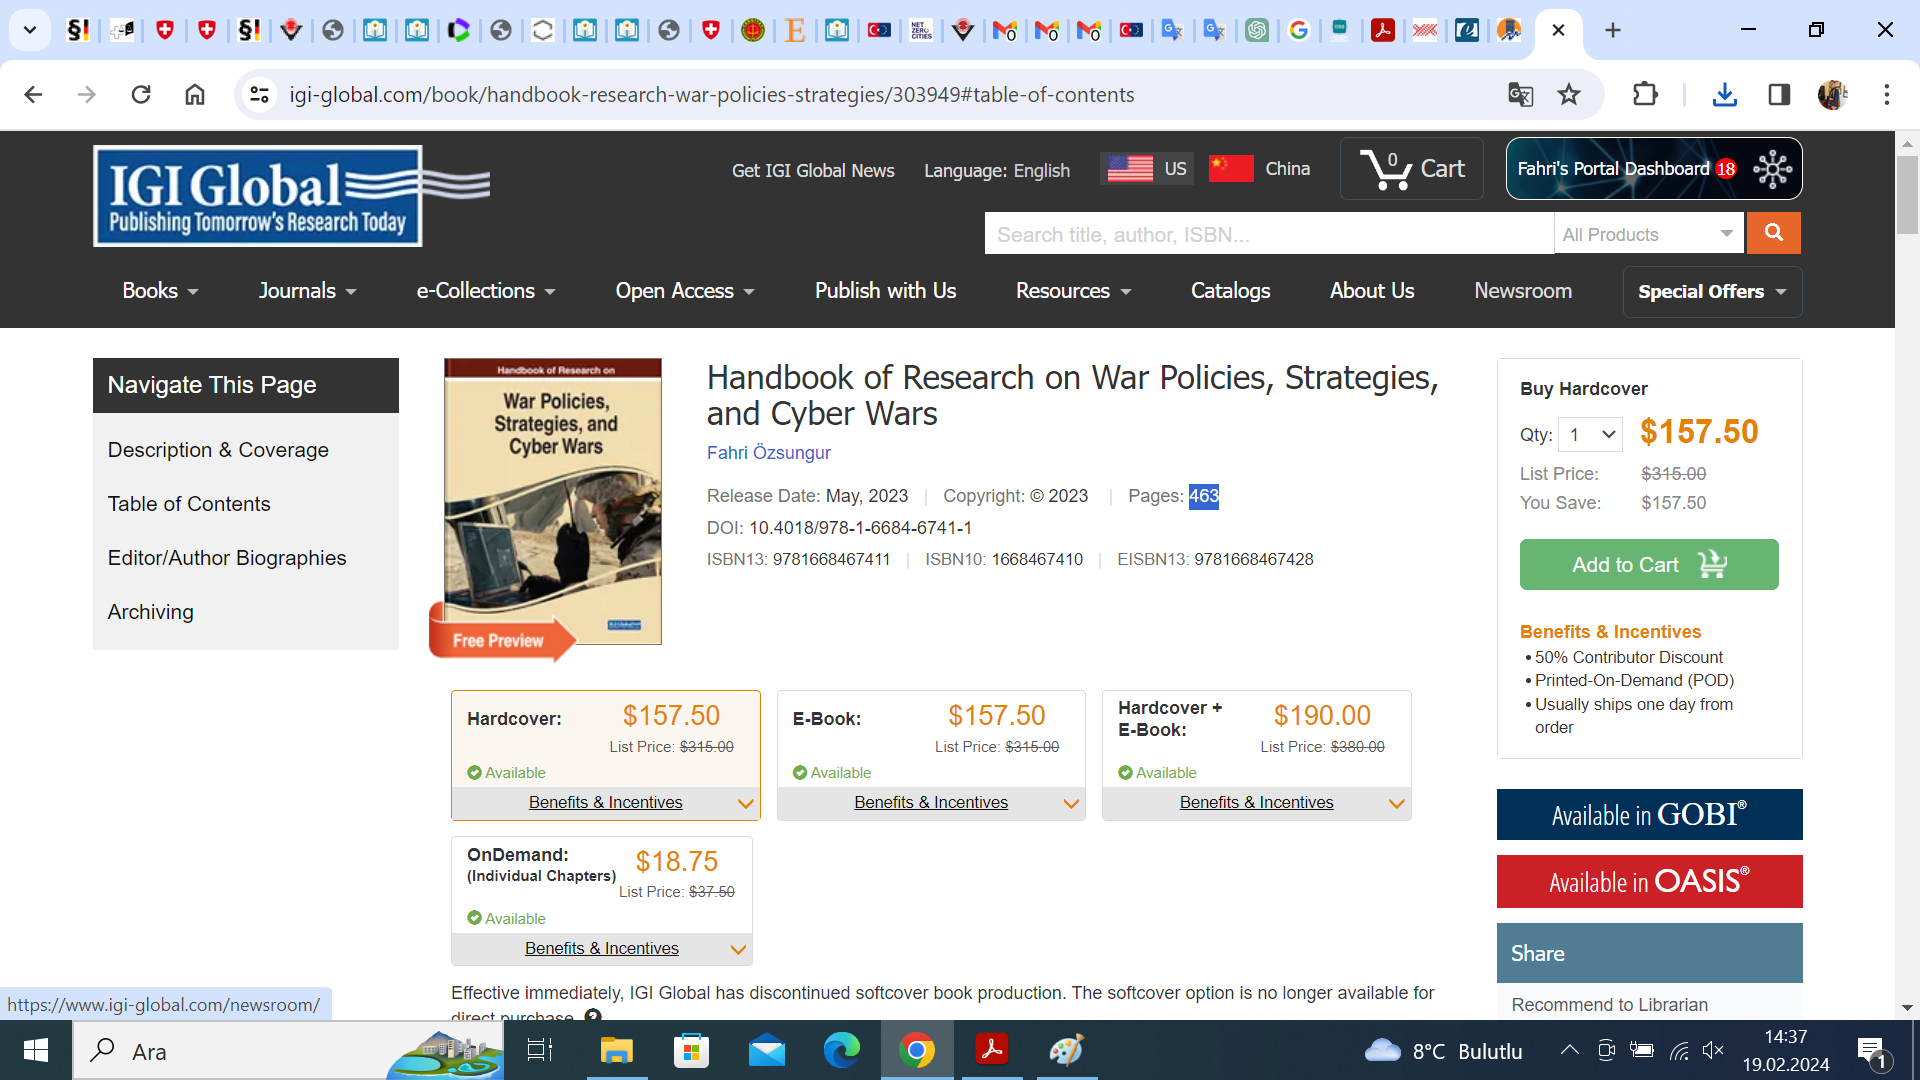Click the Add to Cart button
This screenshot has width=1920, height=1080.
pos(1649,565)
